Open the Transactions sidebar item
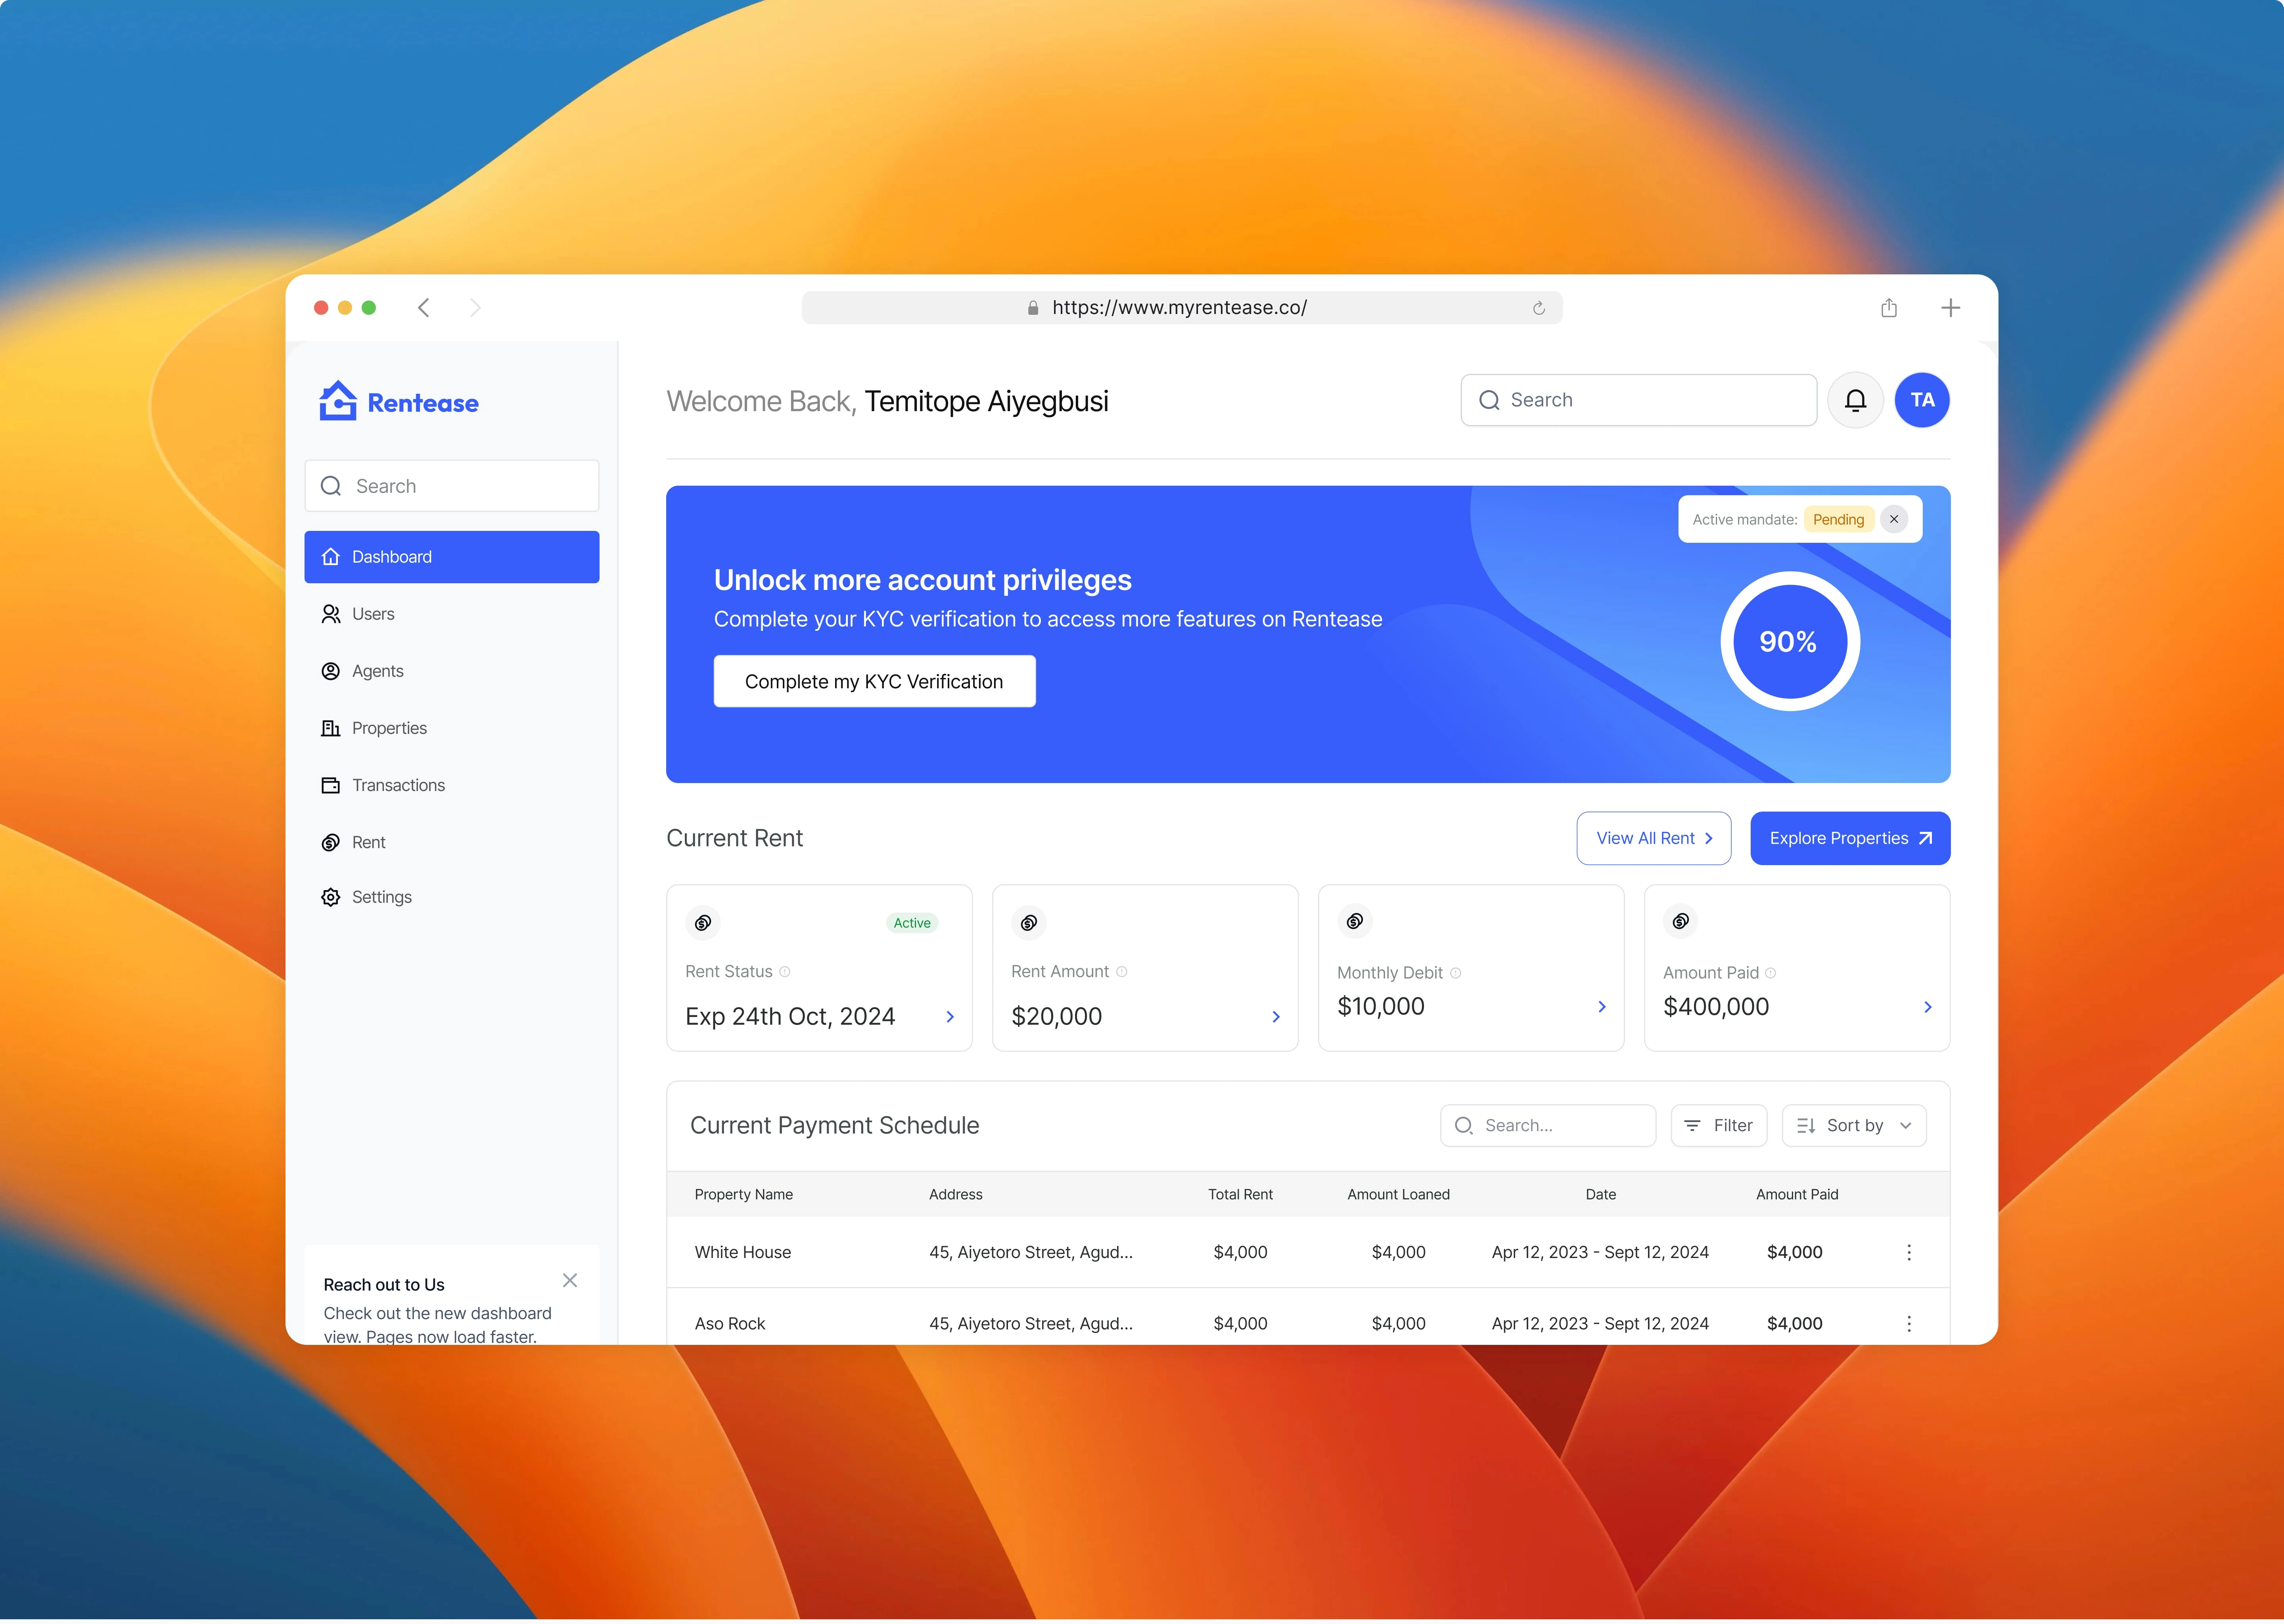The image size is (2284, 1624). (x=398, y=786)
